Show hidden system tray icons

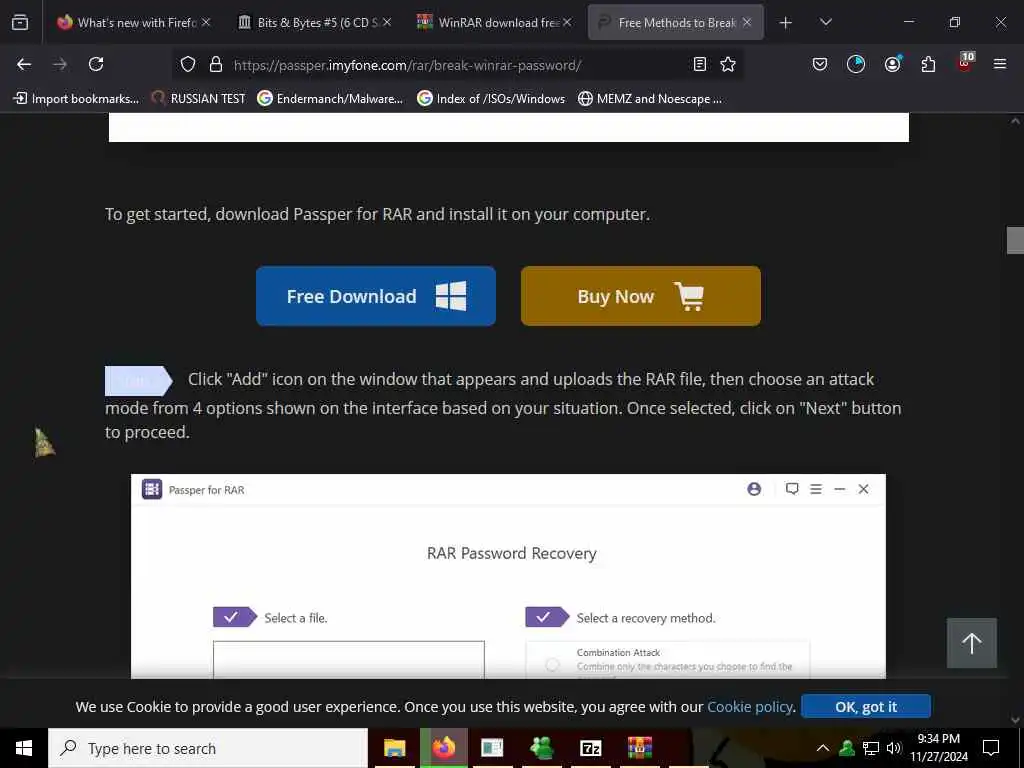[x=823, y=748]
